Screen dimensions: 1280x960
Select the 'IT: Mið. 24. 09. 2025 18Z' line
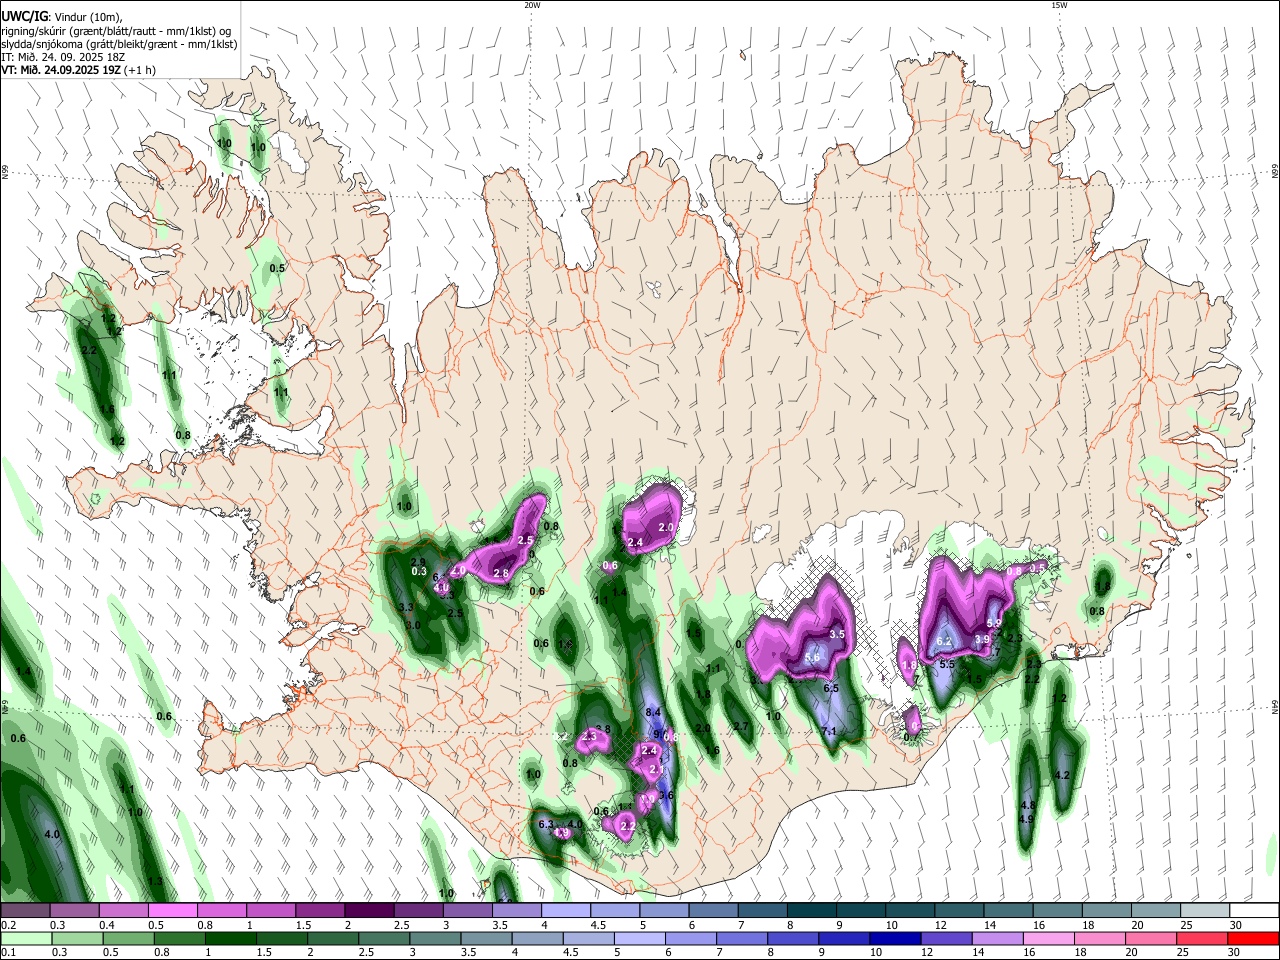point(63,57)
